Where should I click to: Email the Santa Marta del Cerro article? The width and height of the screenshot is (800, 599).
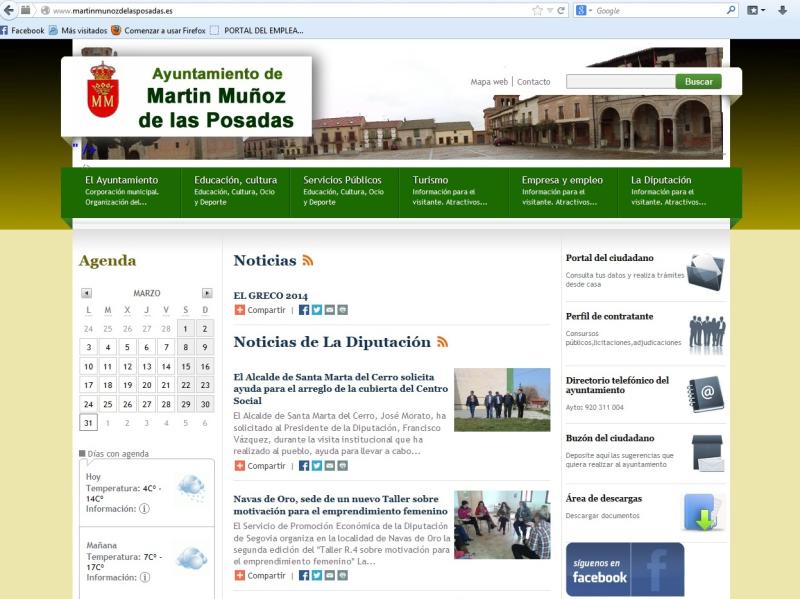(330, 466)
